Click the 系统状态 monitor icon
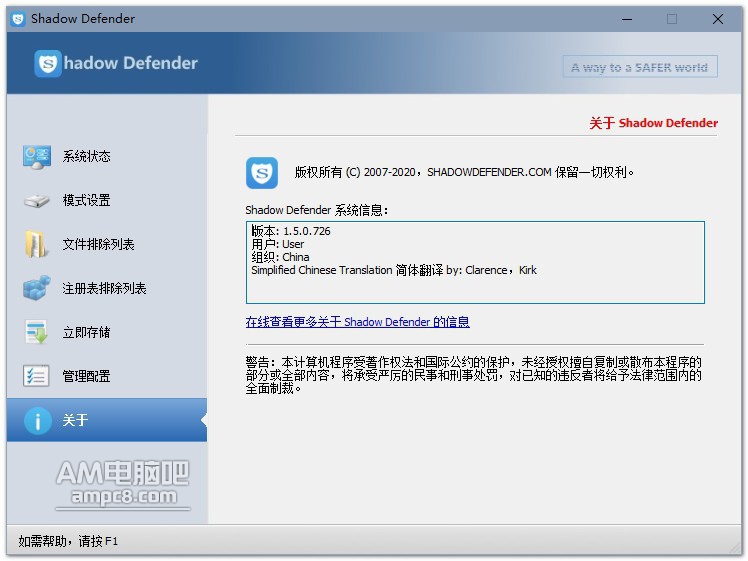The height and width of the screenshot is (561, 748). (x=37, y=157)
